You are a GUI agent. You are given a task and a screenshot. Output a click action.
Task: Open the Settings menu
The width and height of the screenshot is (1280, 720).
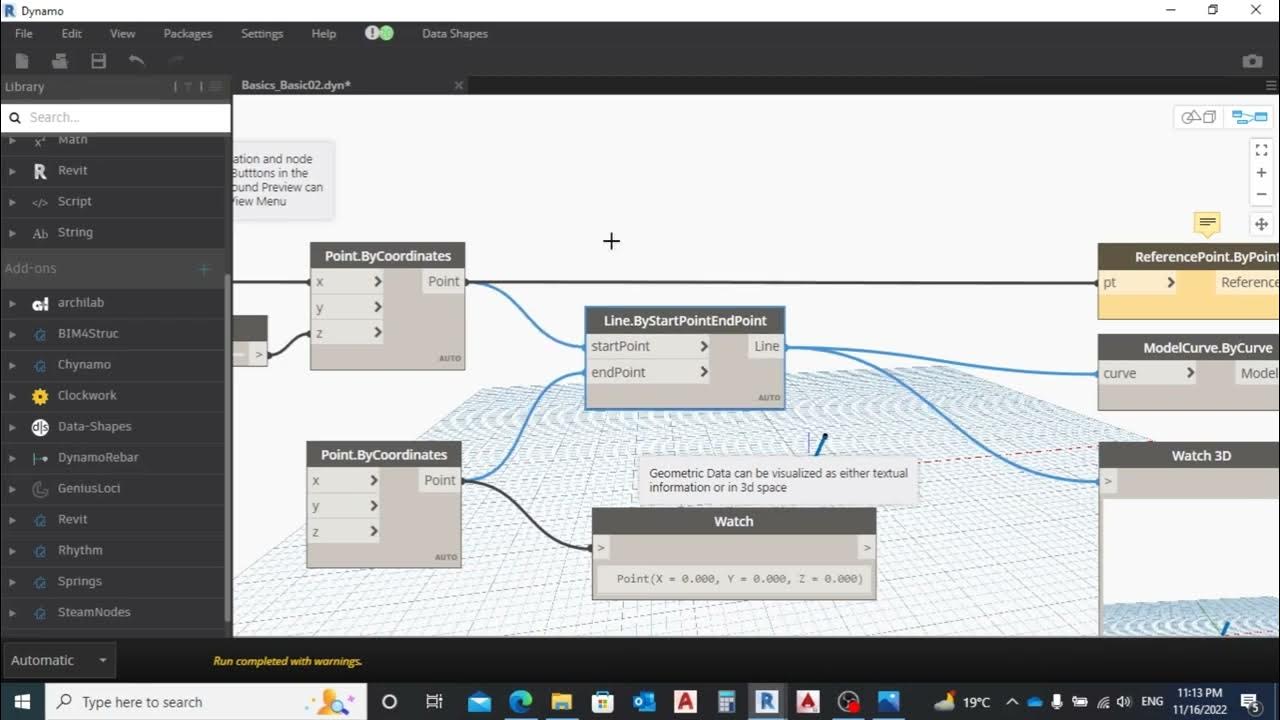(262, 33)
